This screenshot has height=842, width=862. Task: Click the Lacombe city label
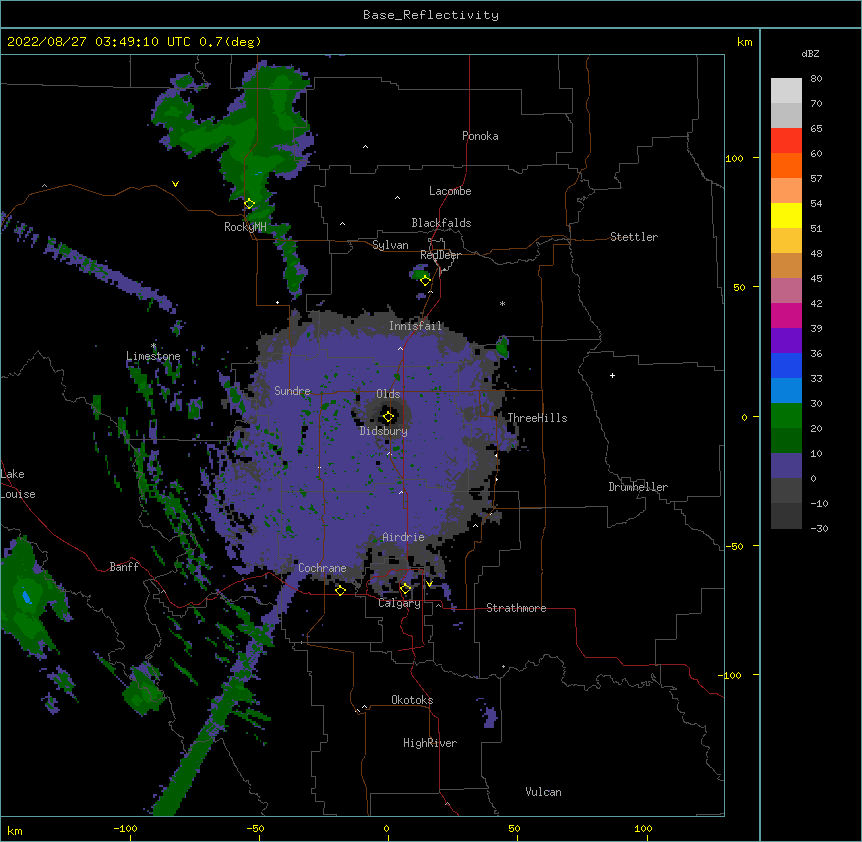(x=450, y=191)
